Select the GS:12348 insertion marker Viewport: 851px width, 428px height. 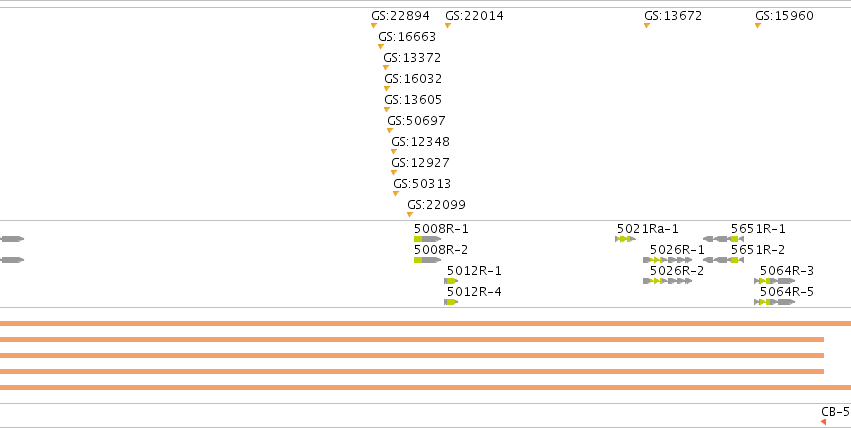pyautogui.click(x=394, y=152)
